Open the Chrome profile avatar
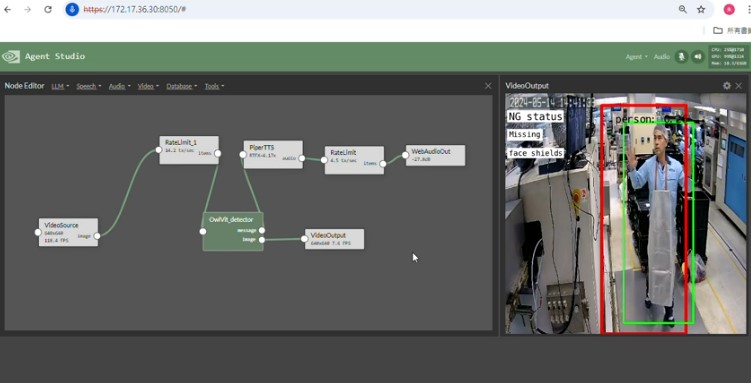 [729, 10]
